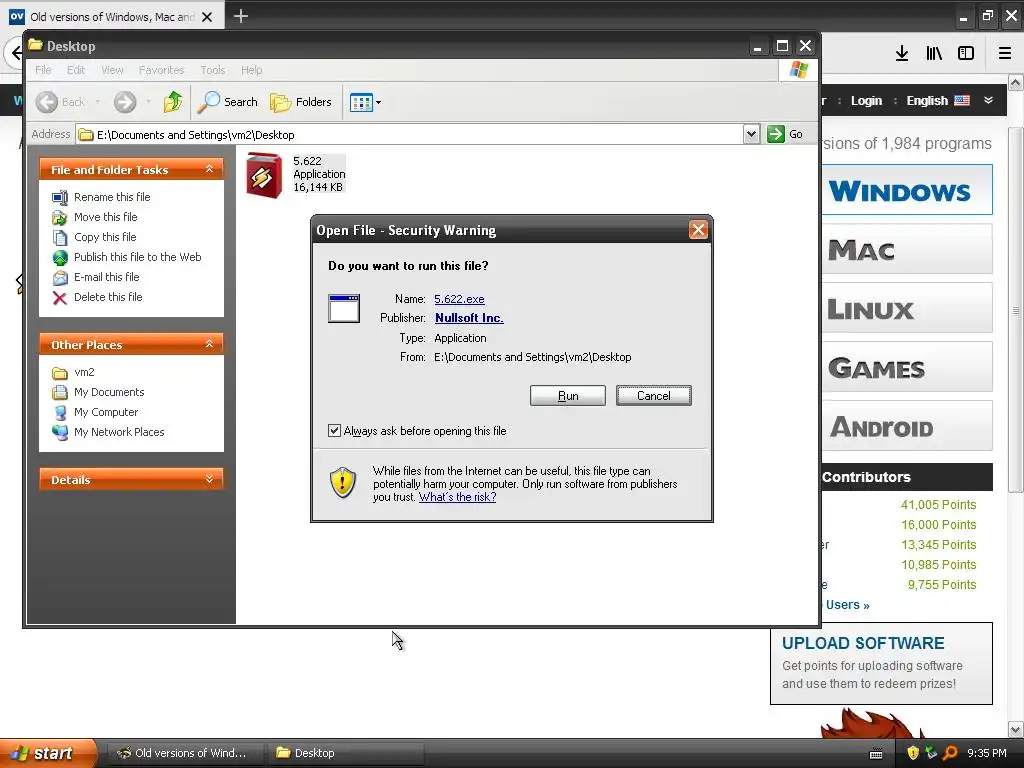Select the Games category on website
Viewport: 1024px width, 768px height.
coord(906,366)
